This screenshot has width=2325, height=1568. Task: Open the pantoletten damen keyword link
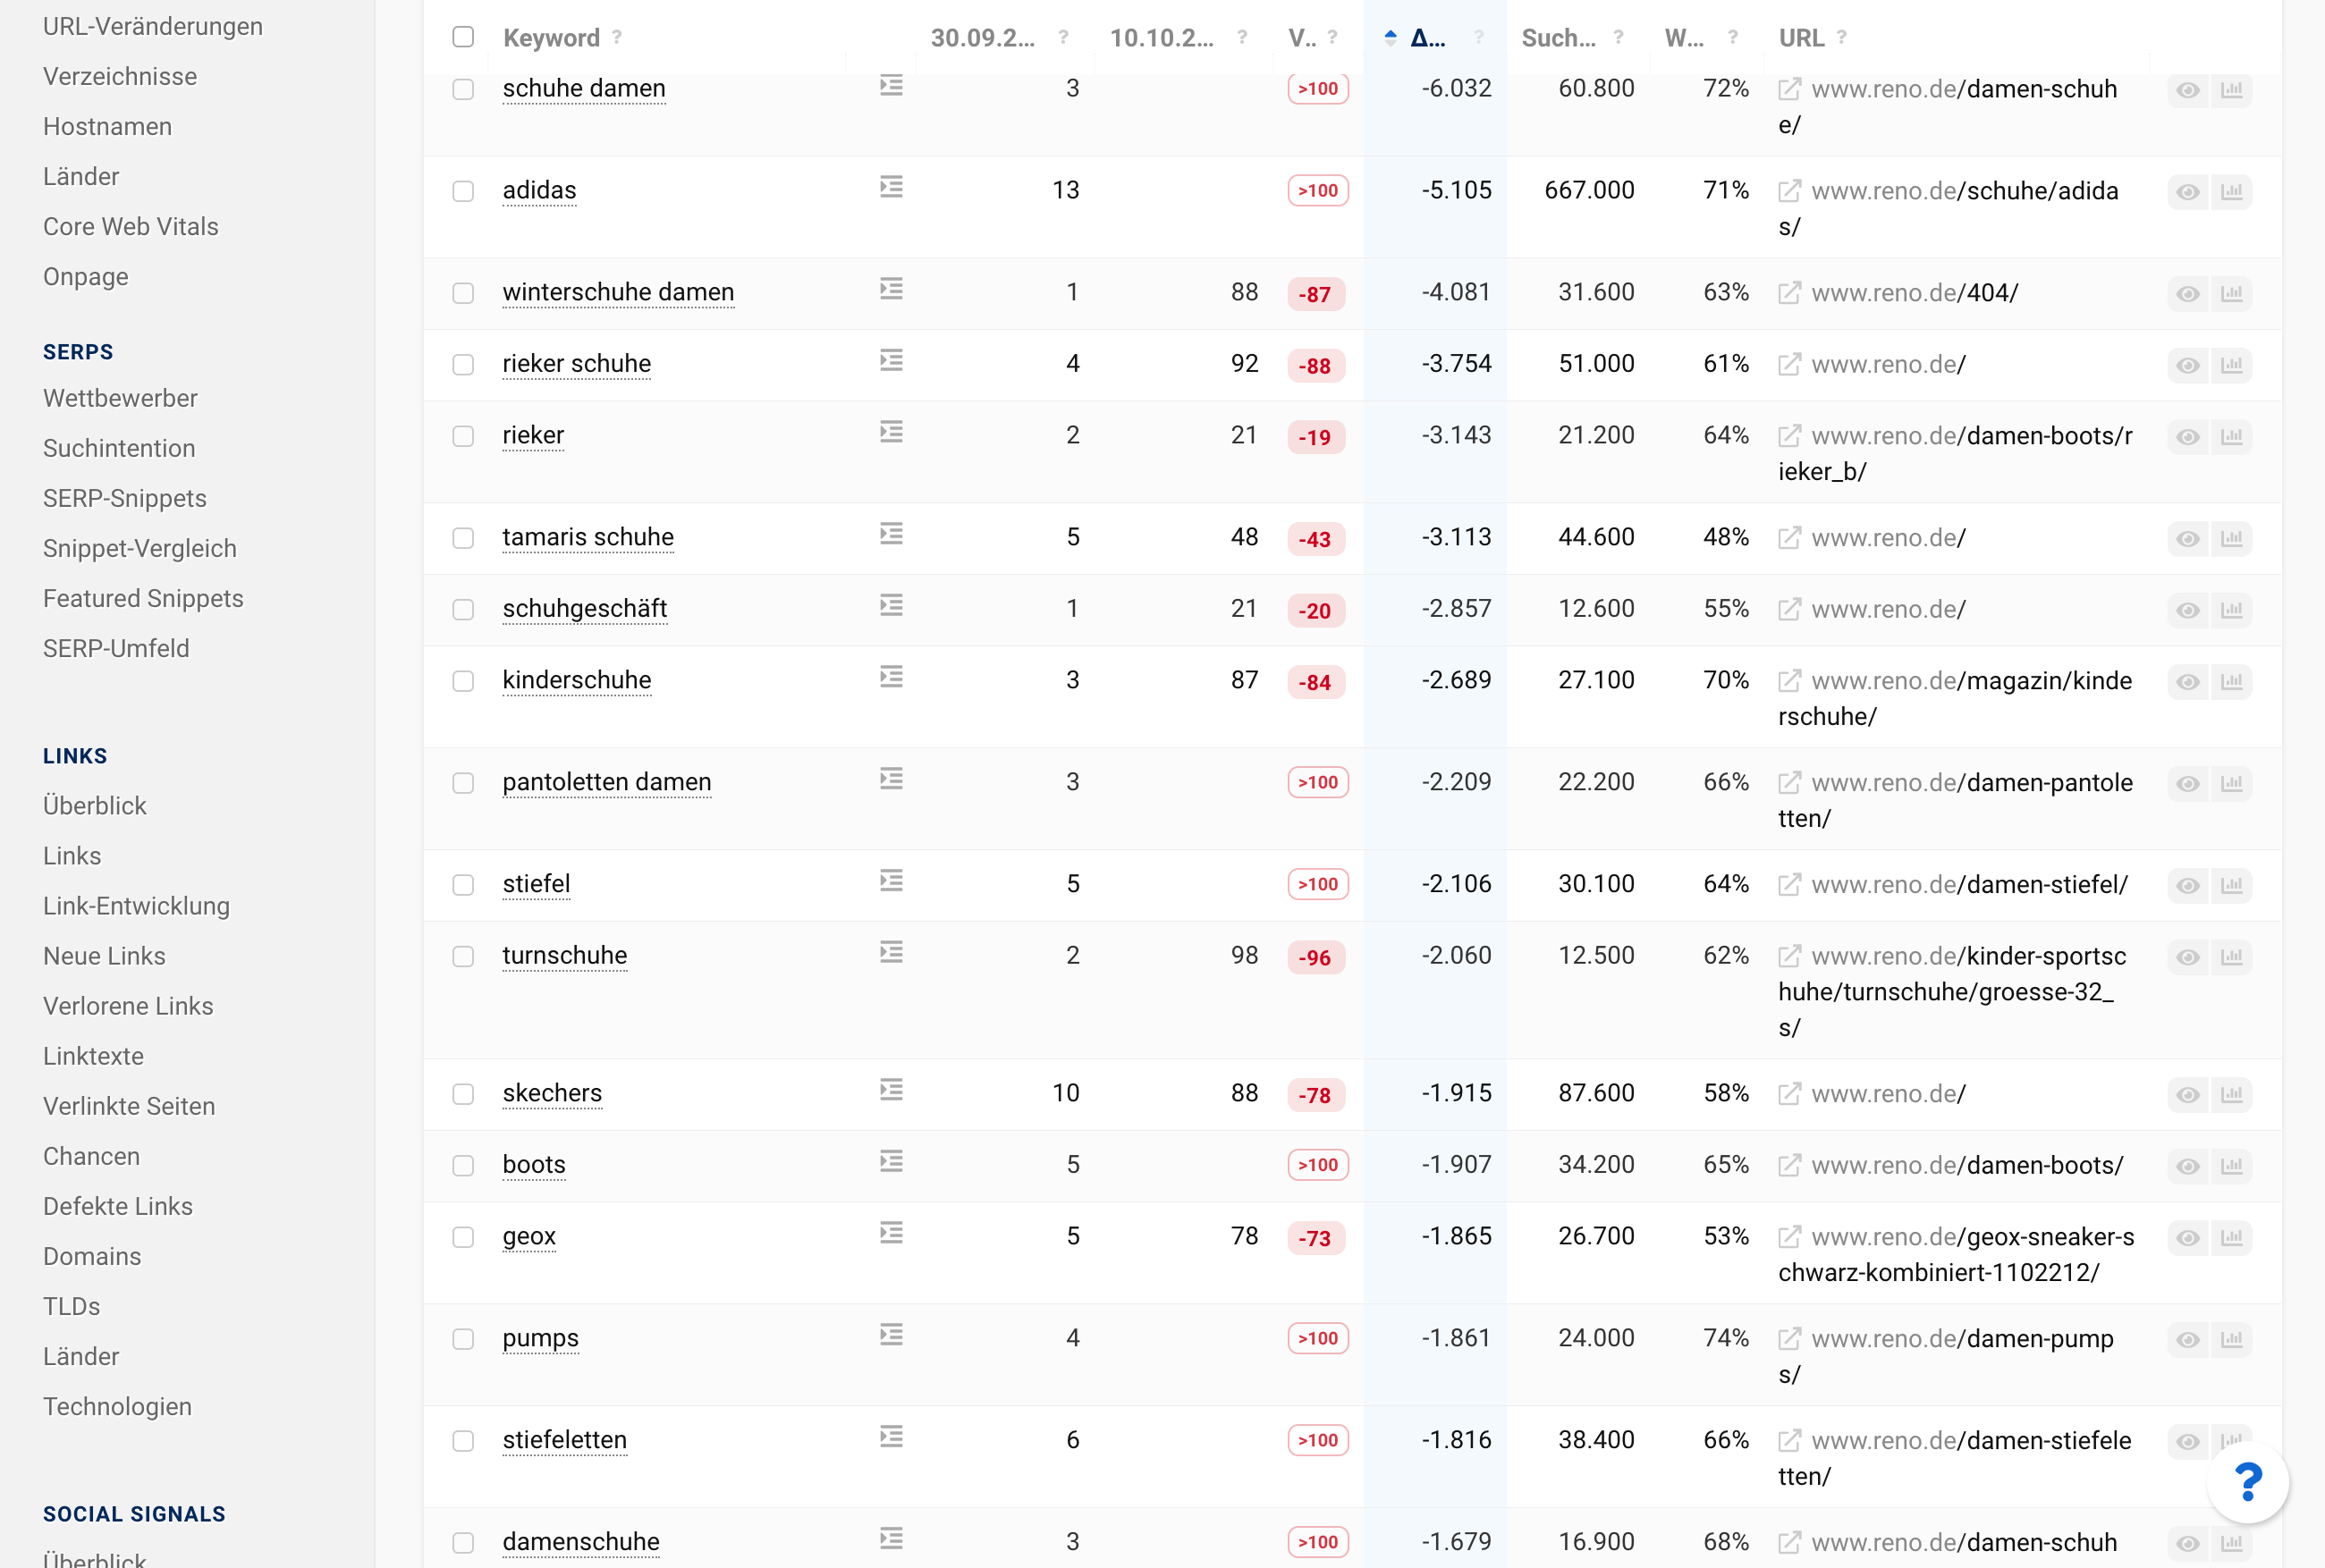click(x=606, y=782)
